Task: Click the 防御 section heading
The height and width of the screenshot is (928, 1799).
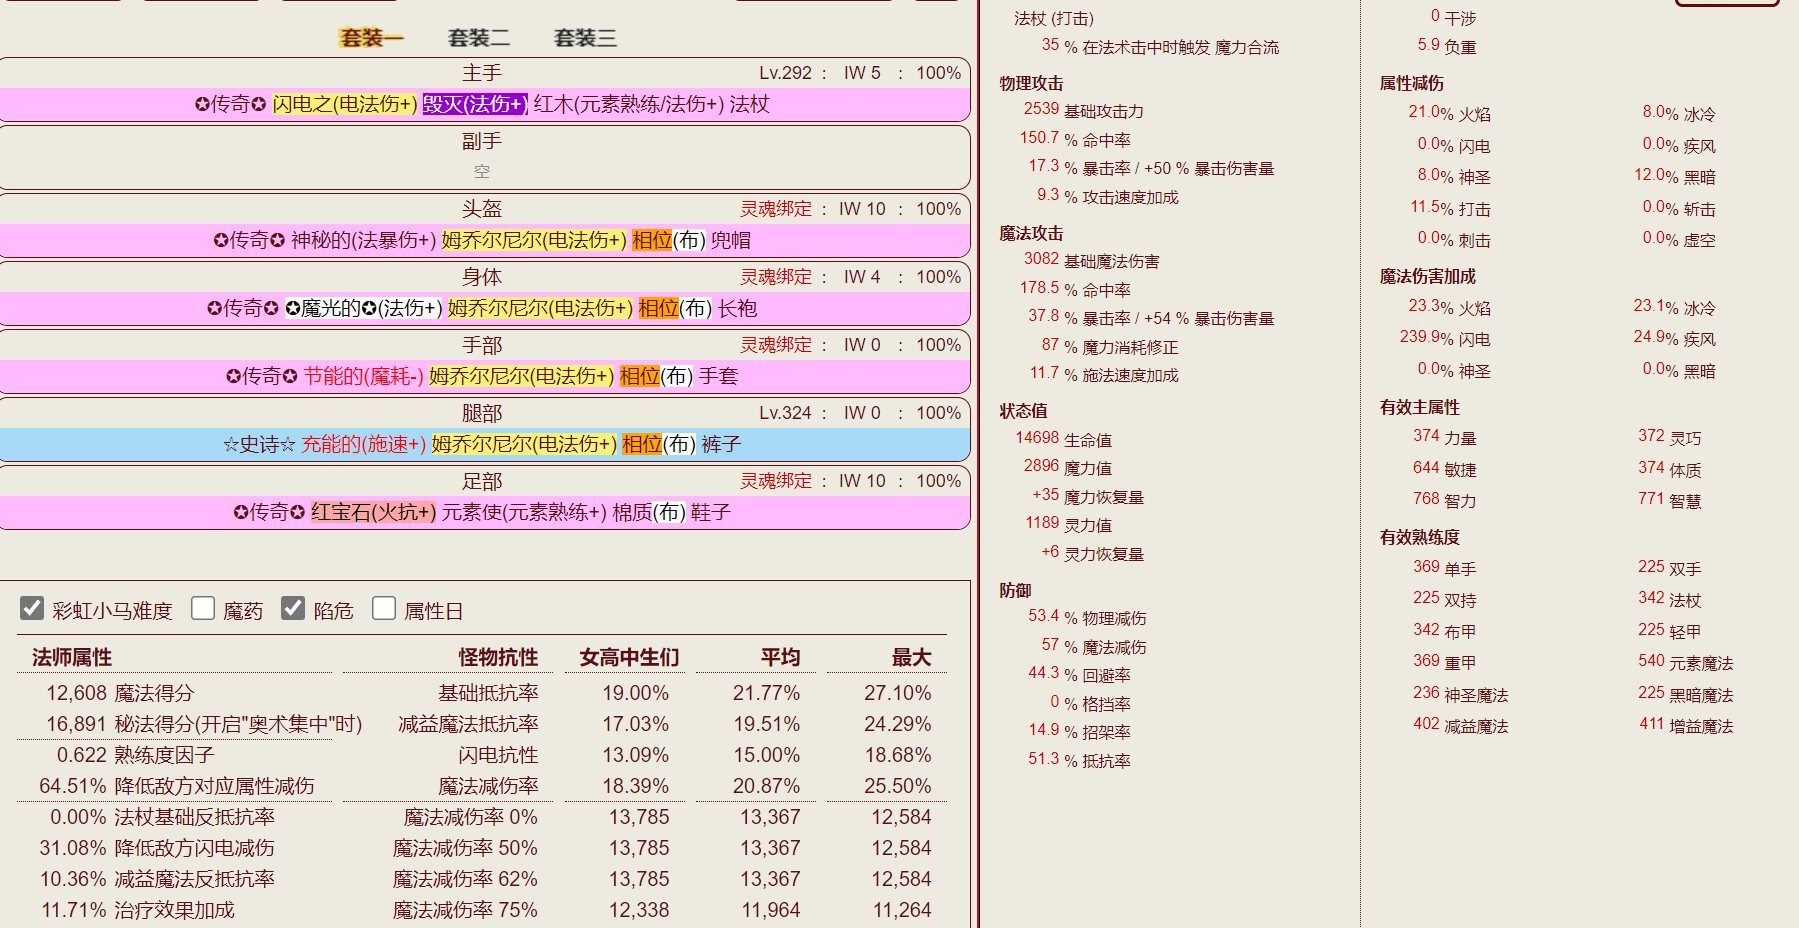Action: click(1015, 590)
